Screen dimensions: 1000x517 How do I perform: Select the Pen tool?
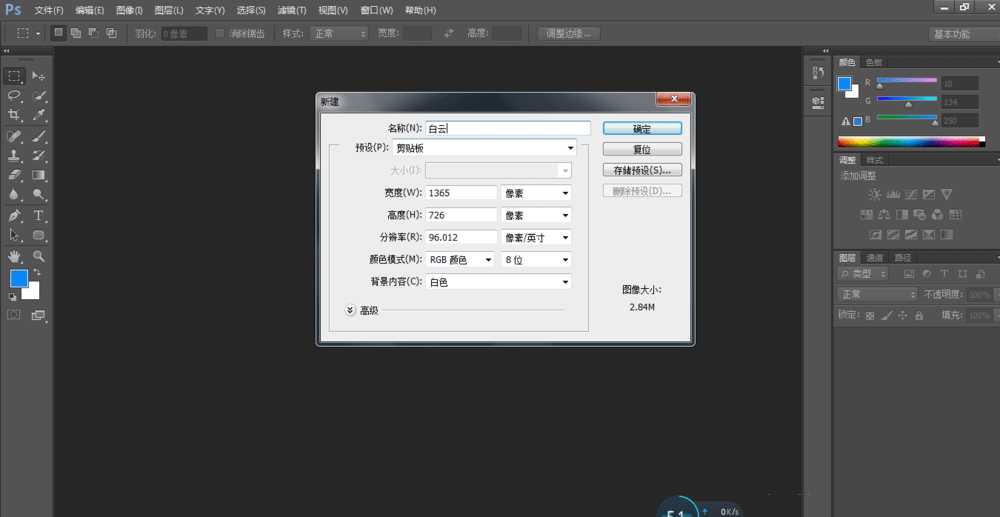(15, 216)
